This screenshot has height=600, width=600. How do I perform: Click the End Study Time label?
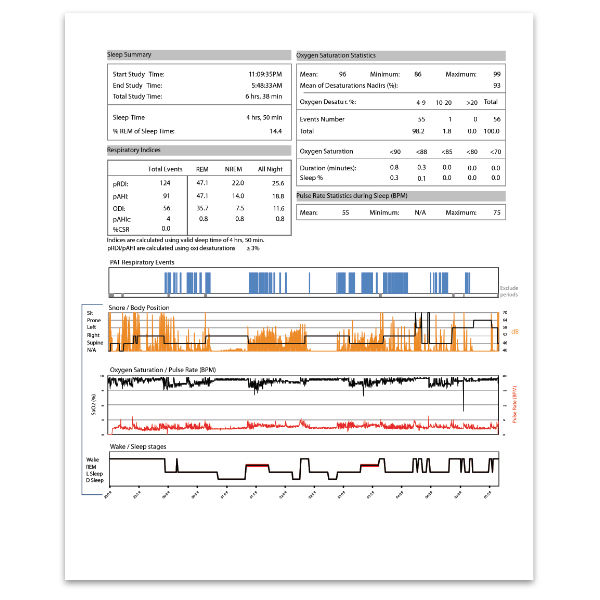click(x=137, y=85)
